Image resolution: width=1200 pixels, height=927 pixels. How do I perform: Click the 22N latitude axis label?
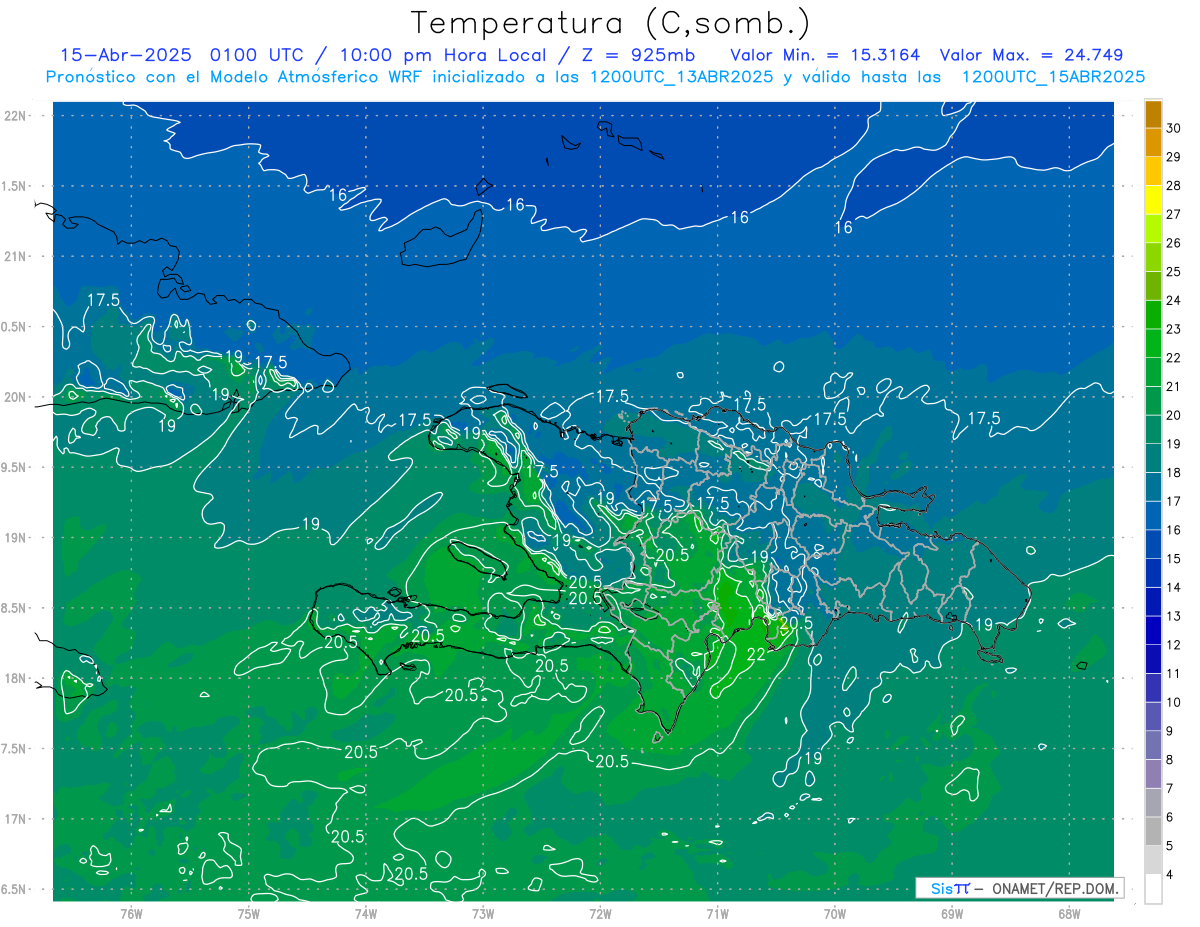point(14,116)
